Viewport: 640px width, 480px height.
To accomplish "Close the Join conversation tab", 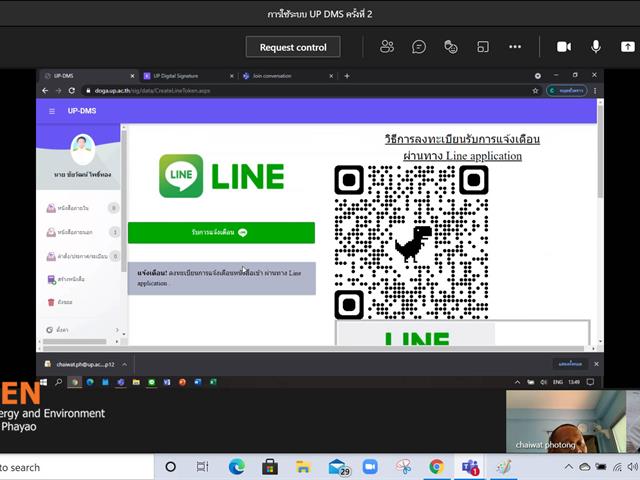I will point(331,76).
